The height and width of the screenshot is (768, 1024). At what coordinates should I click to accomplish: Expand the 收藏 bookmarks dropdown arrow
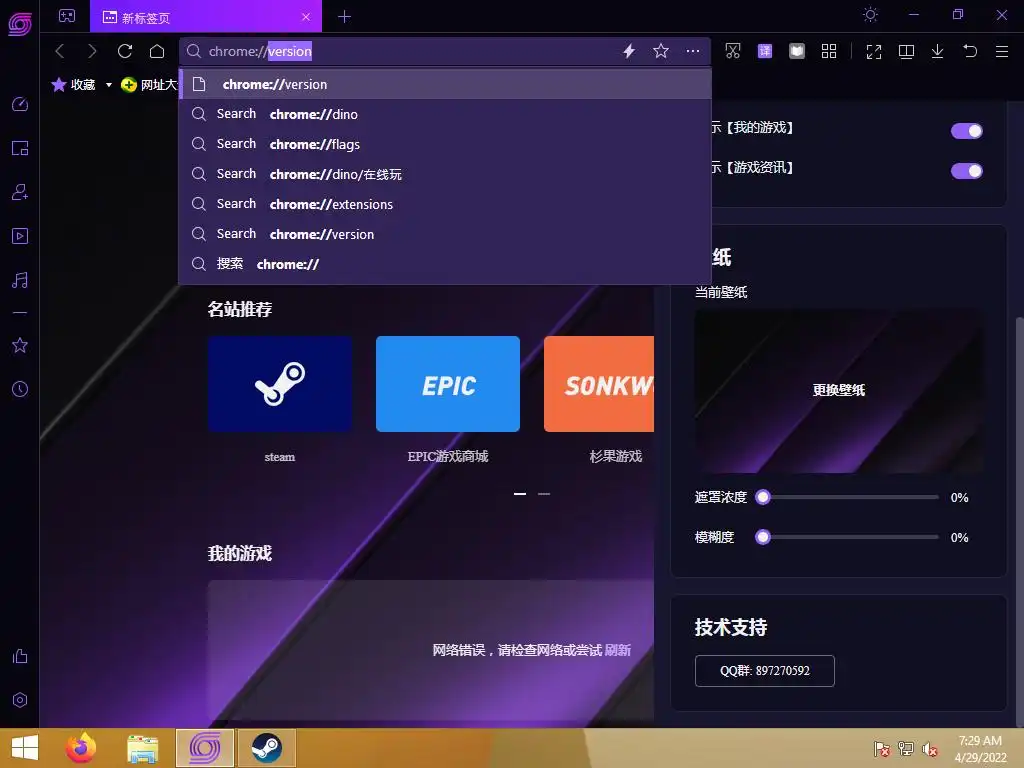[108, 85]
